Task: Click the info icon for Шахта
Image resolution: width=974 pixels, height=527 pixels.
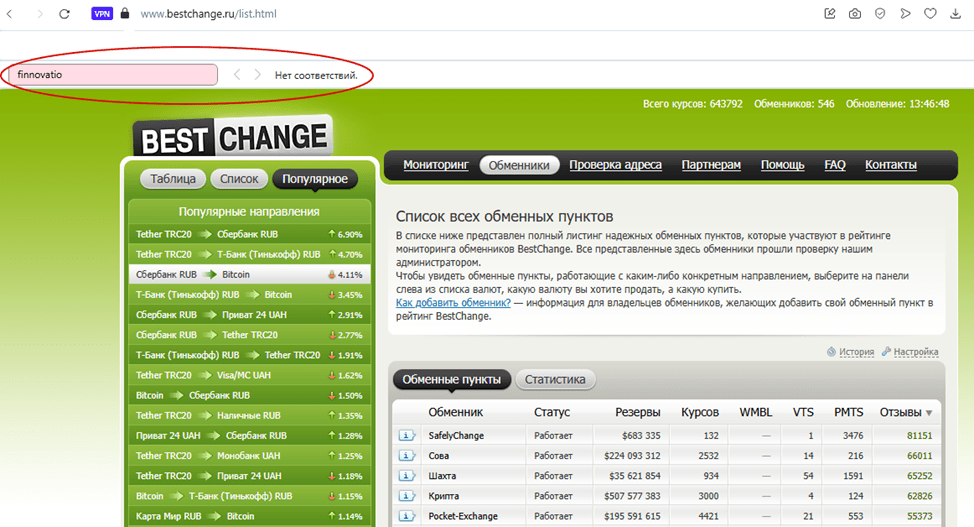Action: click(406, 476)
